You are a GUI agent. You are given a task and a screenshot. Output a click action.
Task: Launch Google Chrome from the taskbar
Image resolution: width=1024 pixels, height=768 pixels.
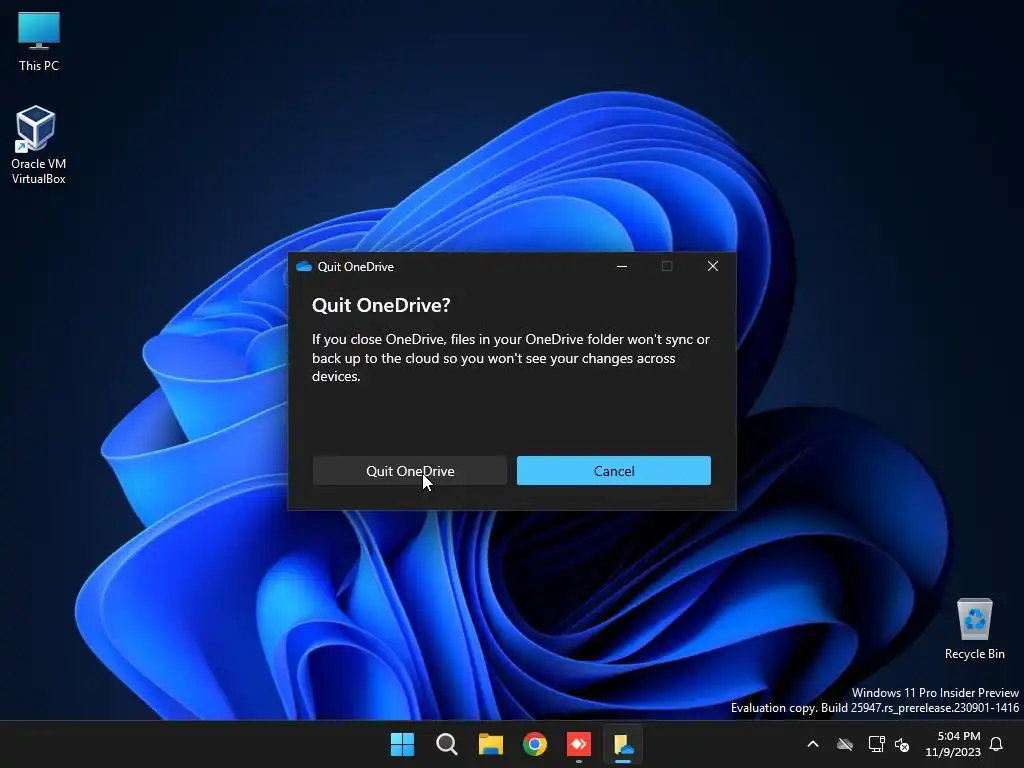click(535, 744)
